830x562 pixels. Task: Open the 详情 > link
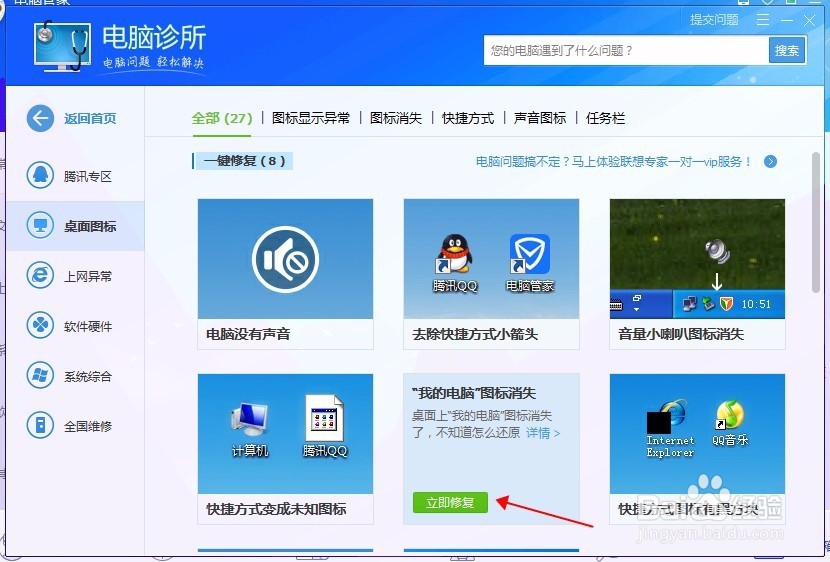coord(543,433)
